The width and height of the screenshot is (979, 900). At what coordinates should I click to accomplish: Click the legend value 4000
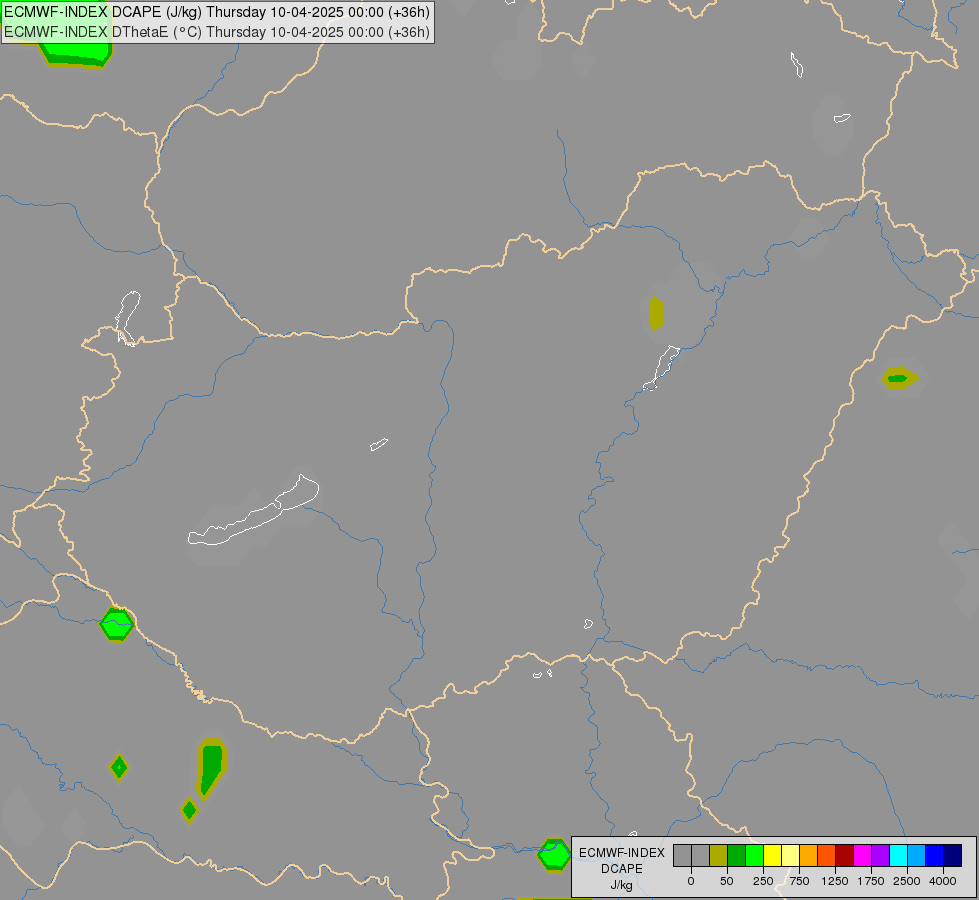click(943, 881)
